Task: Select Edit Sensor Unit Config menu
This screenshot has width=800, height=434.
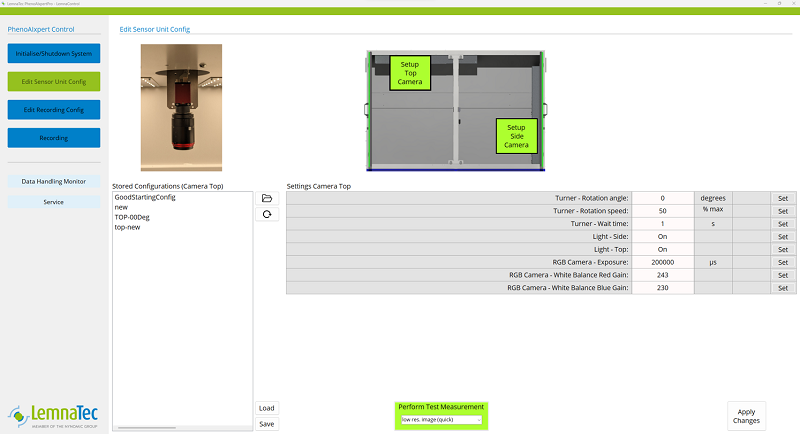Action: 54,82
